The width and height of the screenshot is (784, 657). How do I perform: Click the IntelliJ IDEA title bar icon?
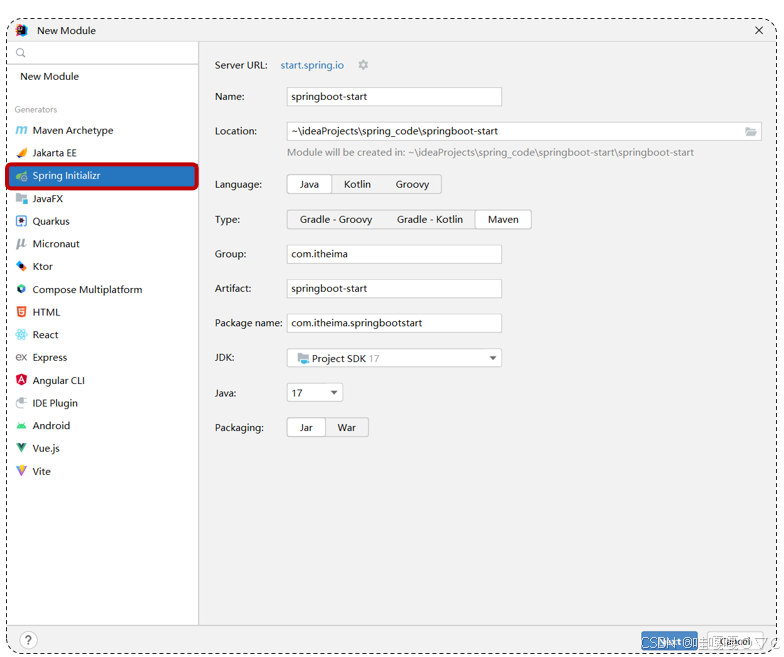click(x=21, y=30)
